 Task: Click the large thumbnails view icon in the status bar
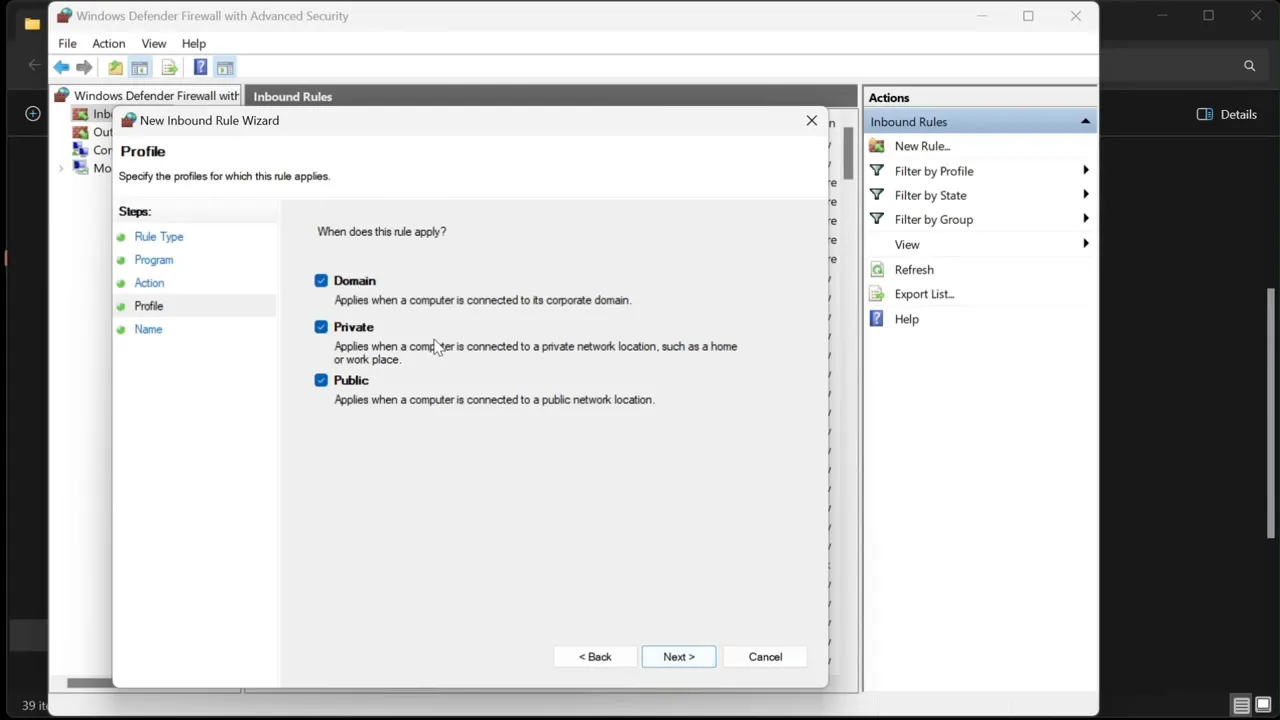pyautogui.click(x=1263, y=705)
